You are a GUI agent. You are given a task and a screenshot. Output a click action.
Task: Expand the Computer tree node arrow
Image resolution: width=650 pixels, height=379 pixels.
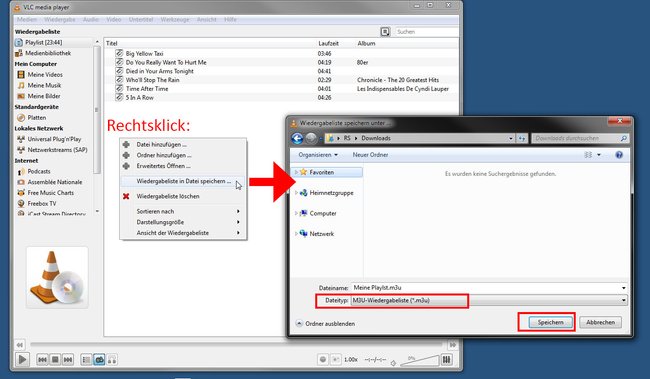point(296,213)
